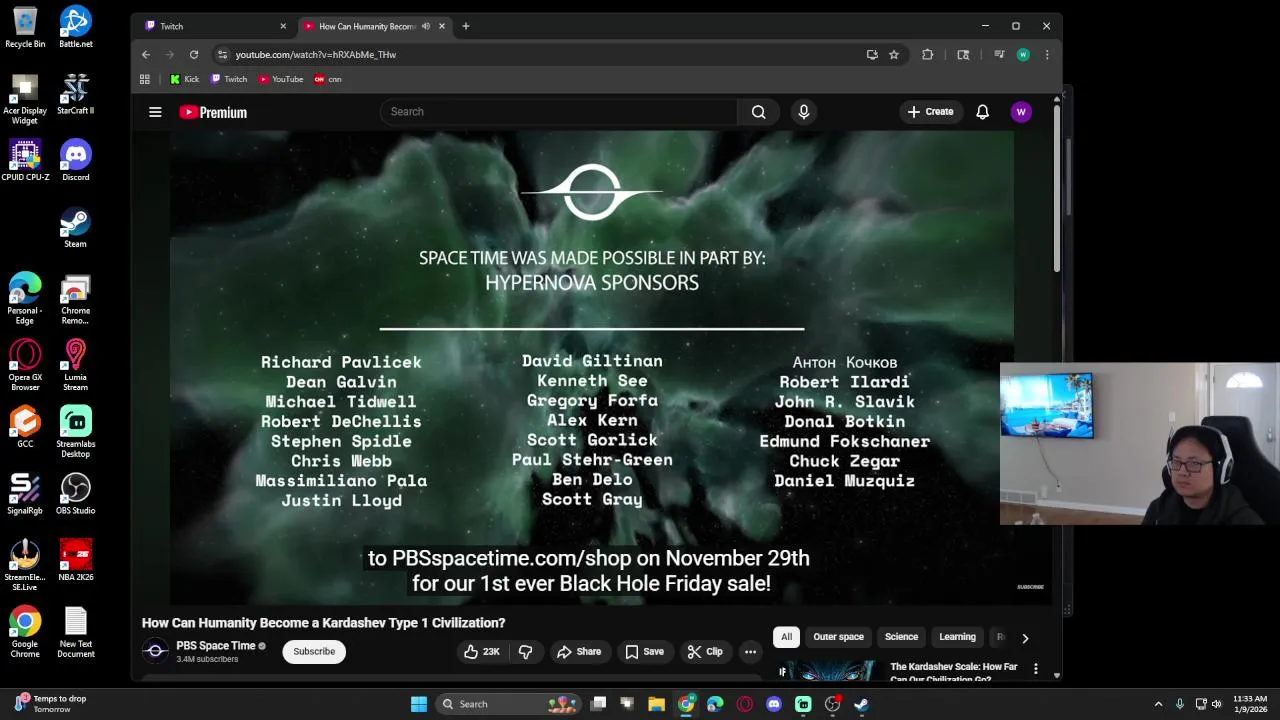Go back in Chrome browser
Image resolution: width=1280 pixels, height=720 pixels.
[x=146, y=55]
